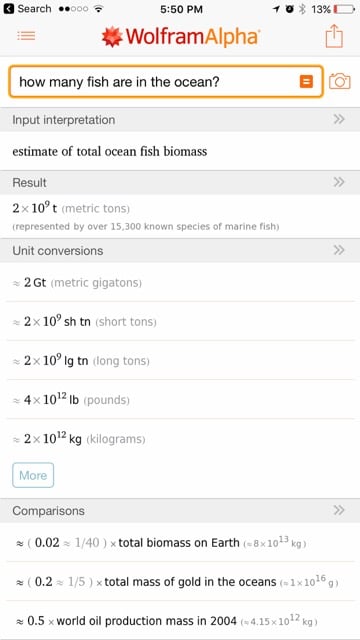
Task: Tap the total biomass on Earth comparison
Action: 180,543
